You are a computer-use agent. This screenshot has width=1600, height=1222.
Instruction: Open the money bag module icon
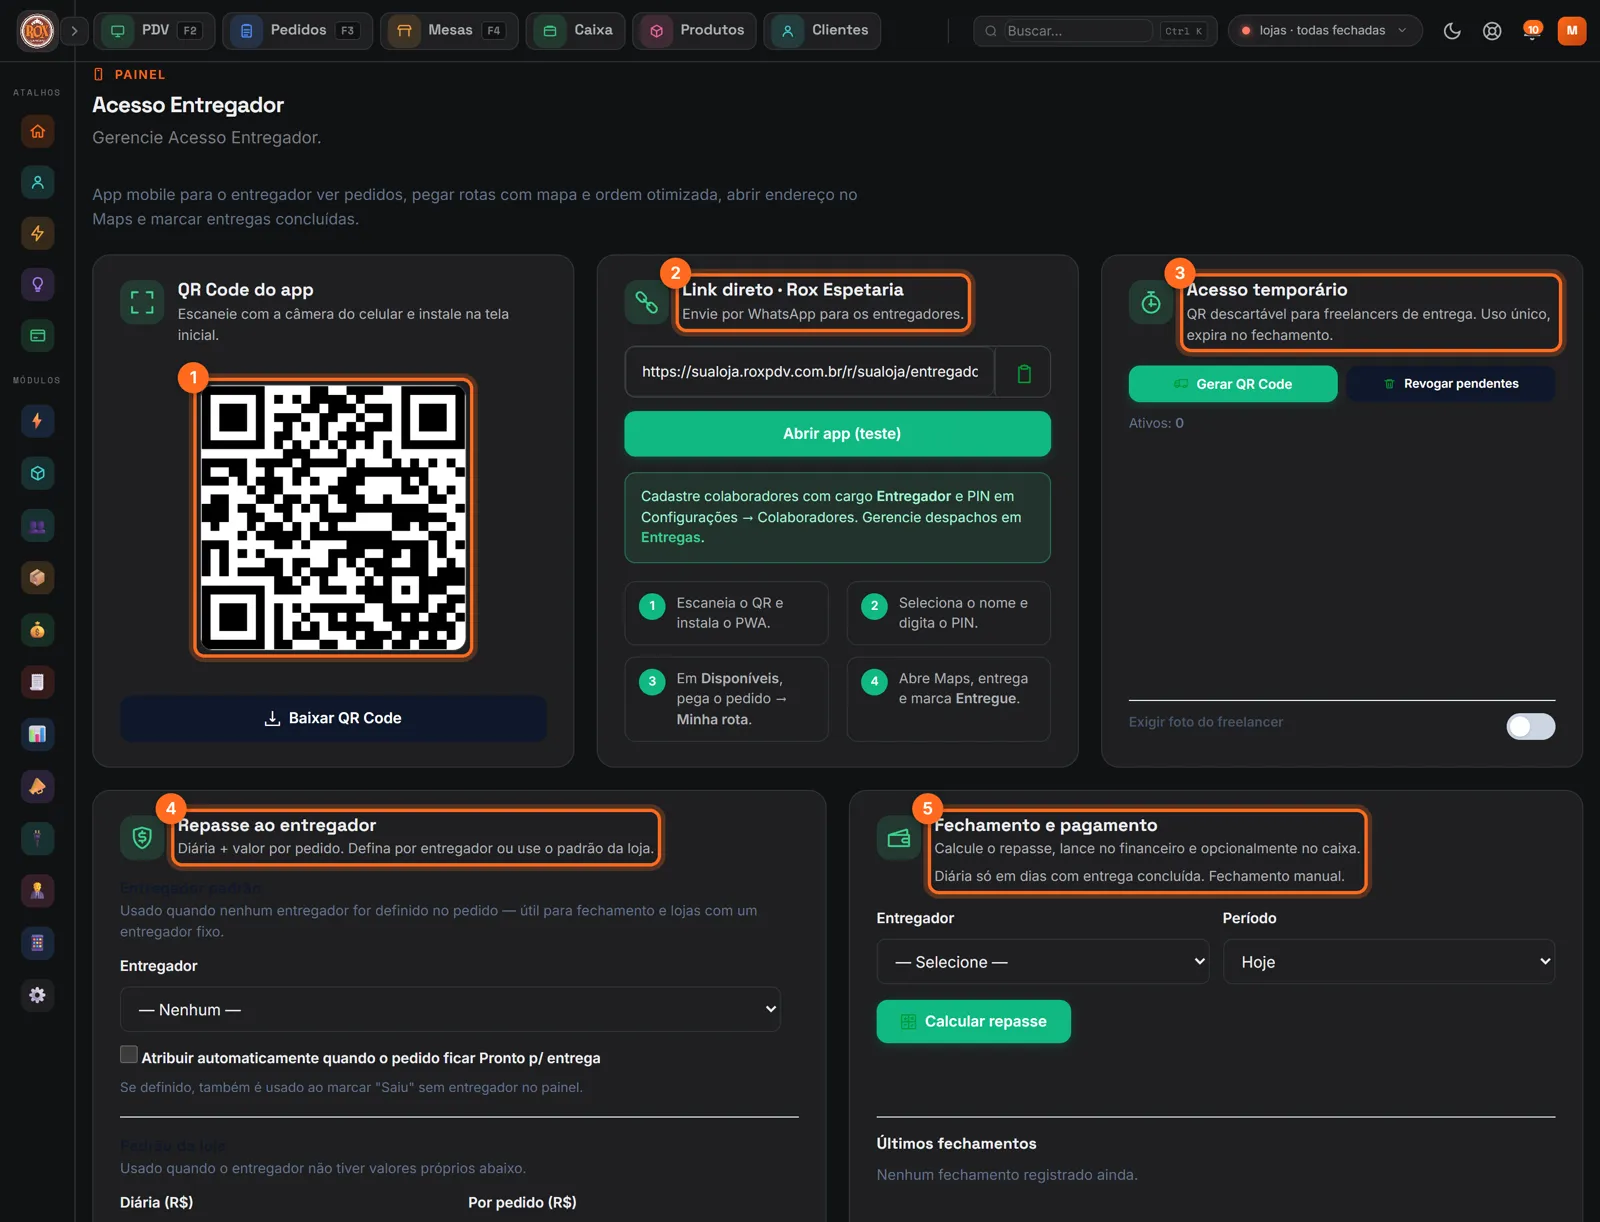37,630
